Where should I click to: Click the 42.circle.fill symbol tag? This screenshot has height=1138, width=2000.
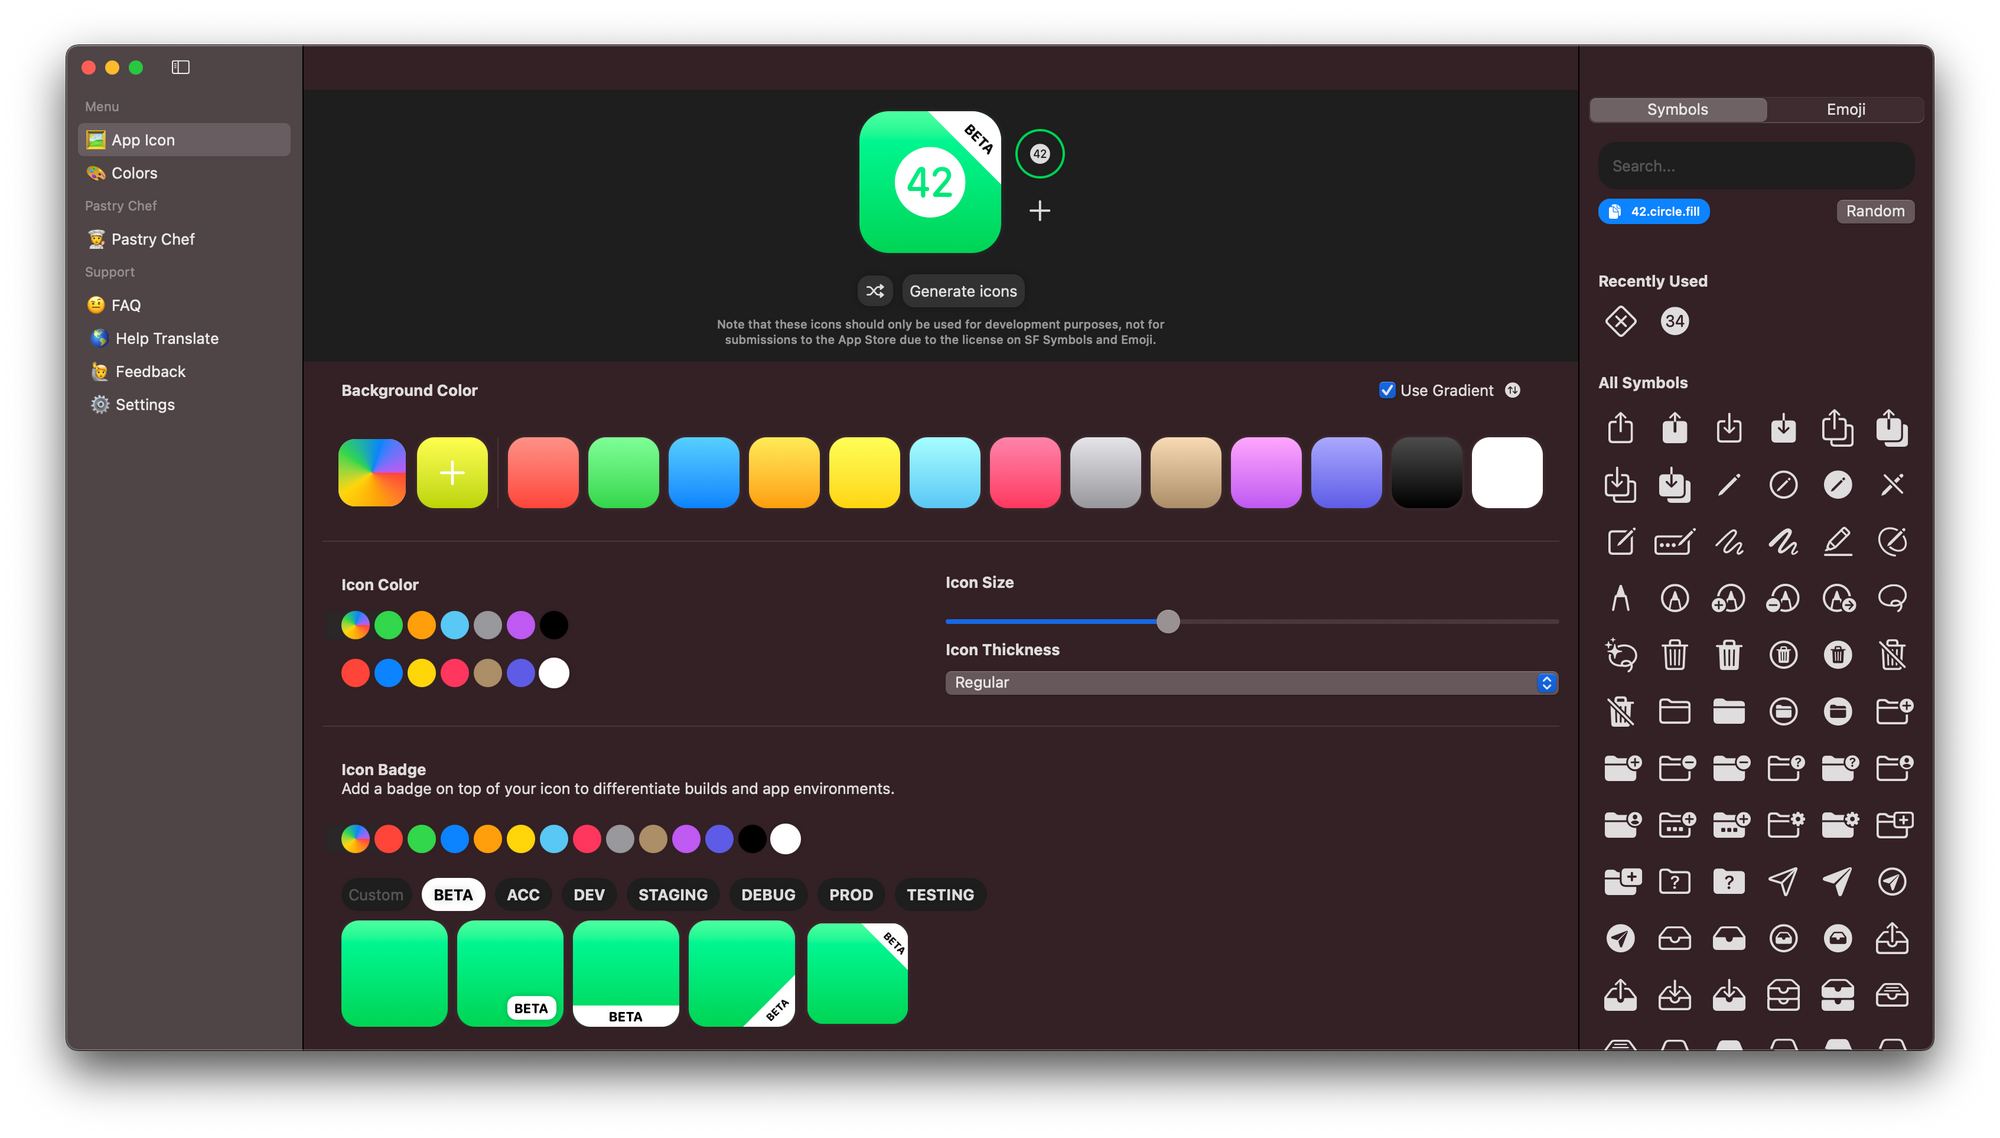[x=1654, y=211]
